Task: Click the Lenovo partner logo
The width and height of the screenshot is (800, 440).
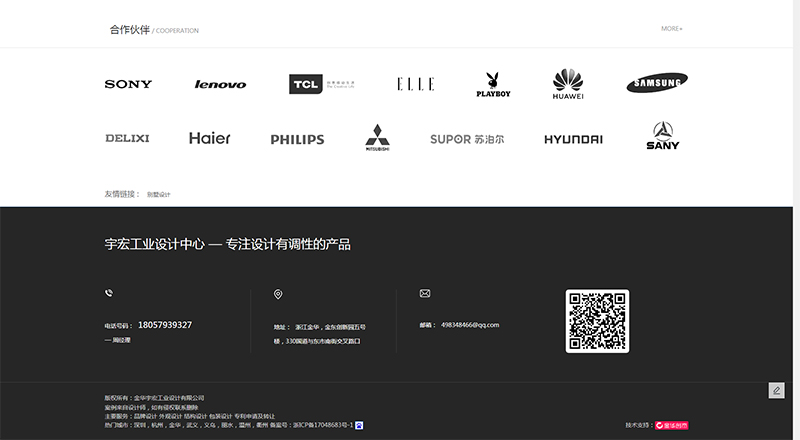Action: tap(220, 84)
